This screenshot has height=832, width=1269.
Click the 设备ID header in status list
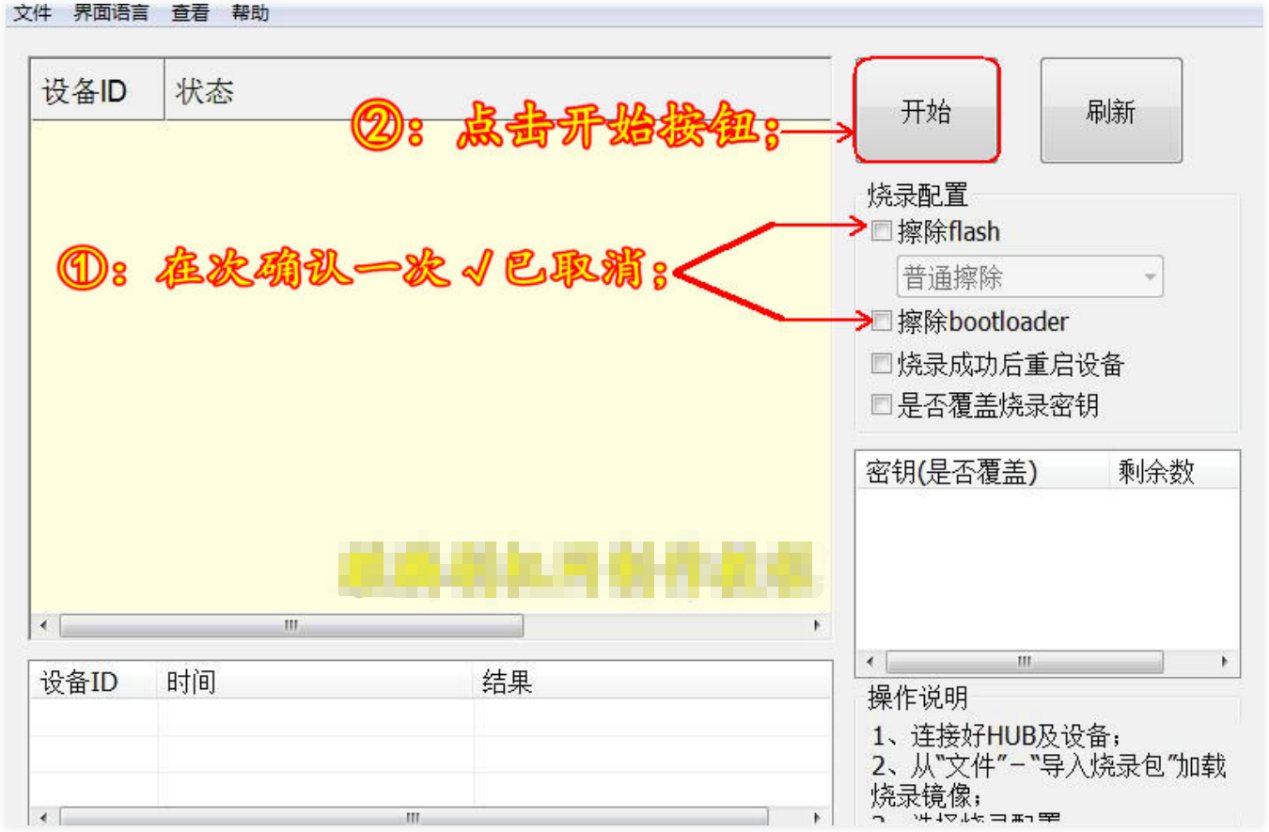[98, 92]
